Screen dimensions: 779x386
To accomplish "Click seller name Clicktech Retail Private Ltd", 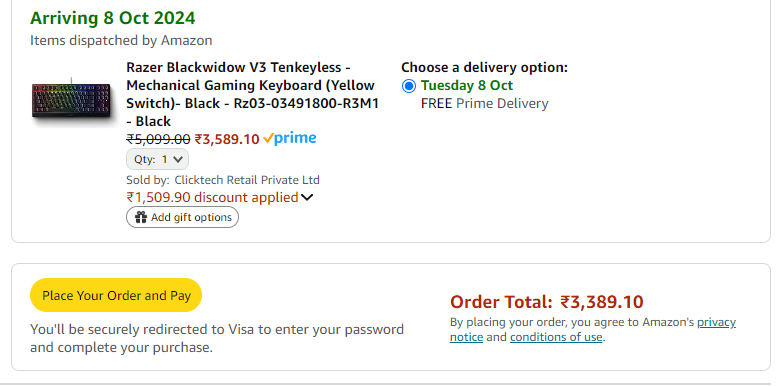I will point(247,180).
